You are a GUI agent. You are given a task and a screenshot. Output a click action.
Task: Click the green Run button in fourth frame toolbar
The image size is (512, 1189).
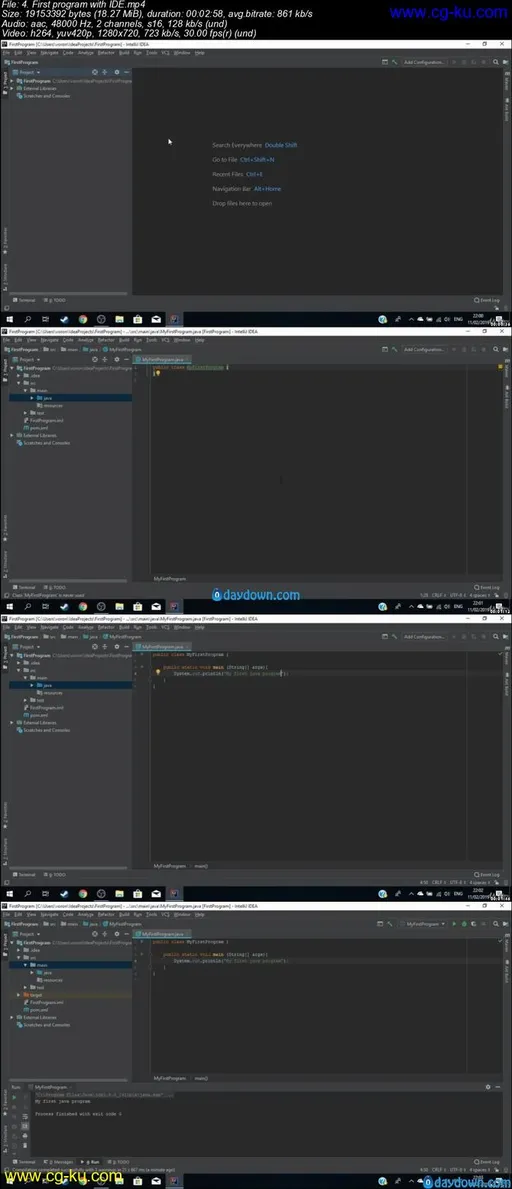454,924
